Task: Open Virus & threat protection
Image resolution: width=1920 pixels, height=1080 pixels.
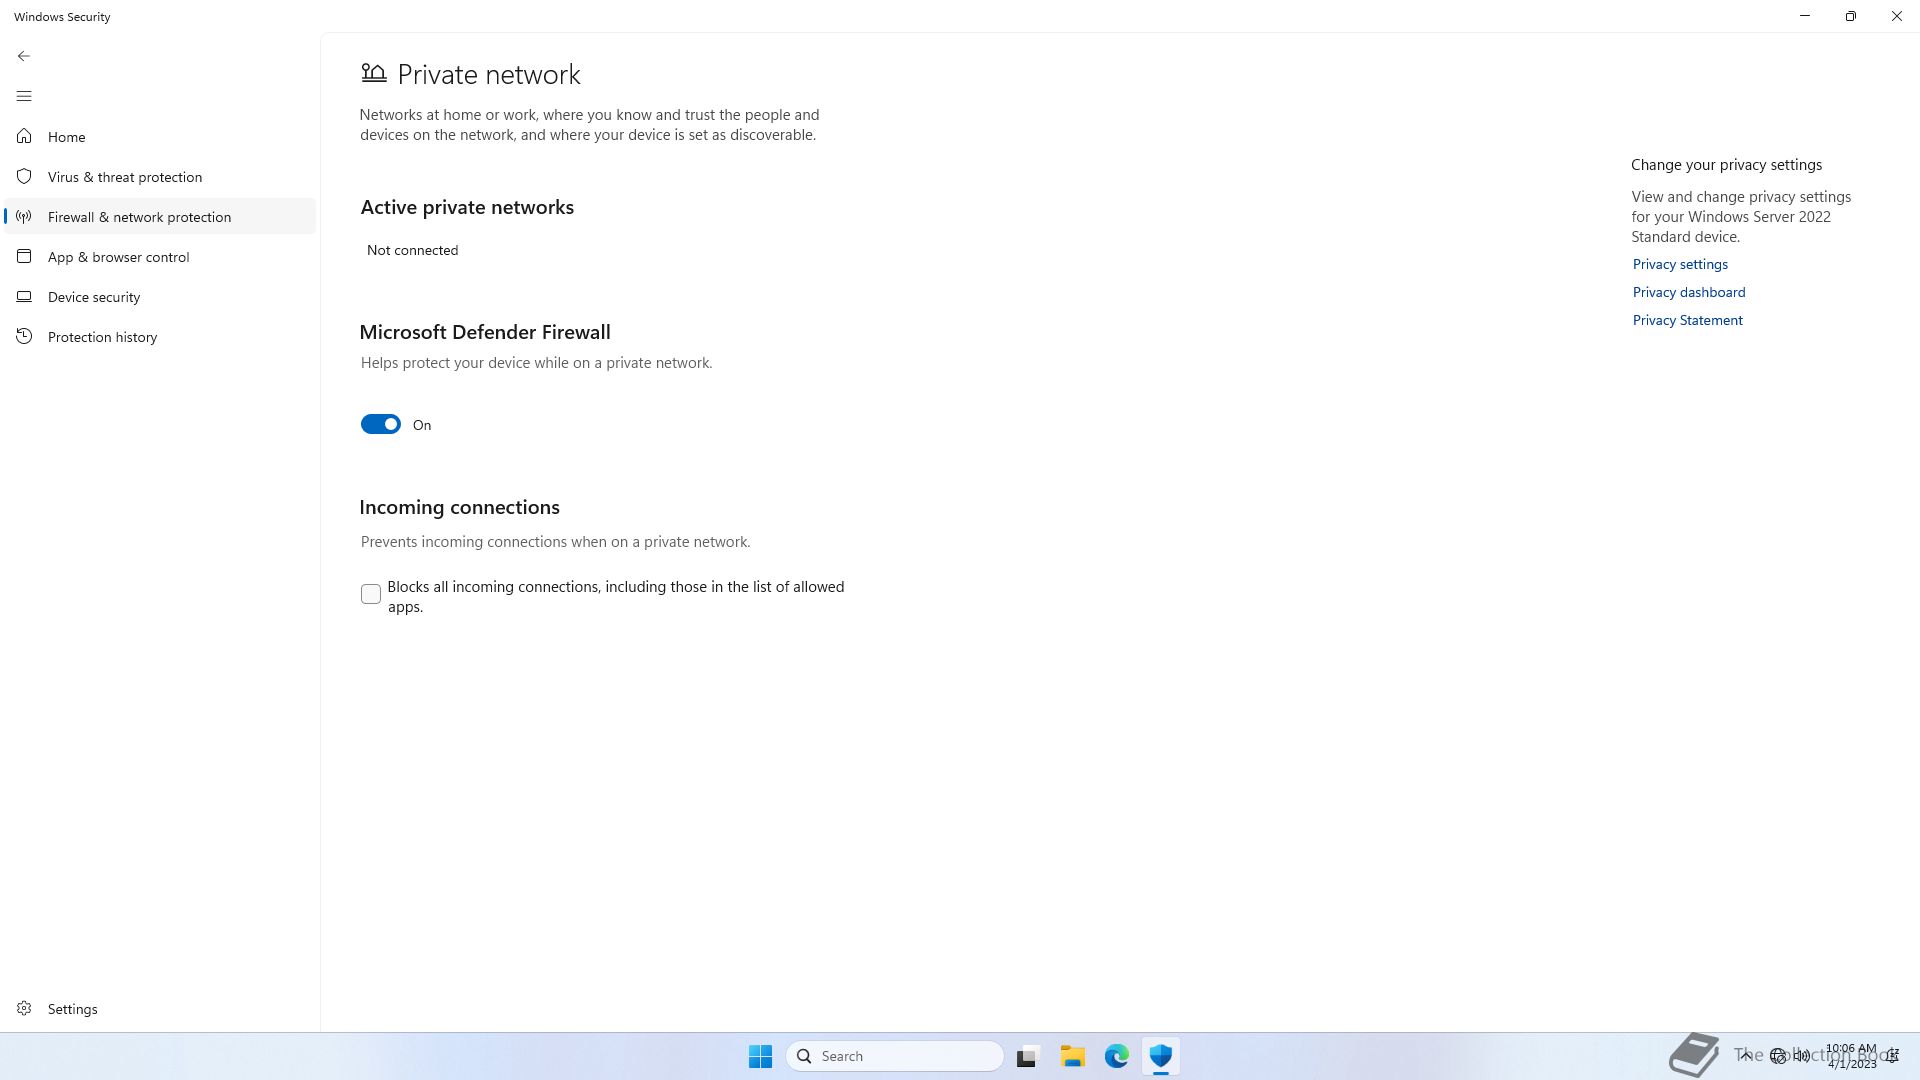Action: click(x=160, y=176)
